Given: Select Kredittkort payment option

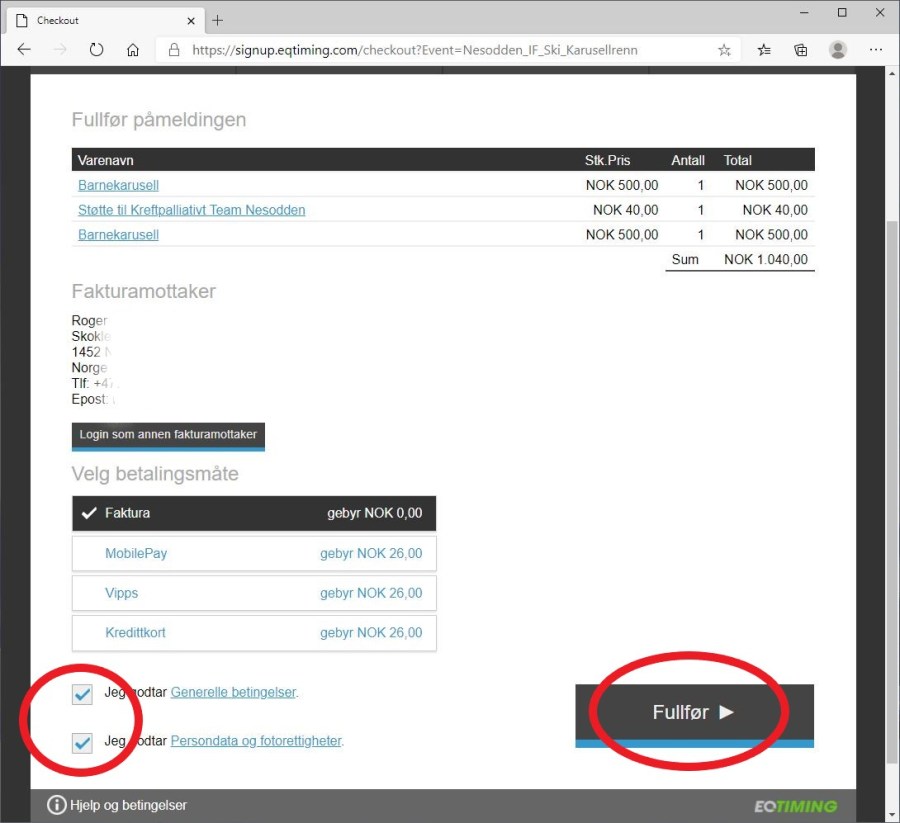Looking at the screenshot, I should tap(254, 633).
